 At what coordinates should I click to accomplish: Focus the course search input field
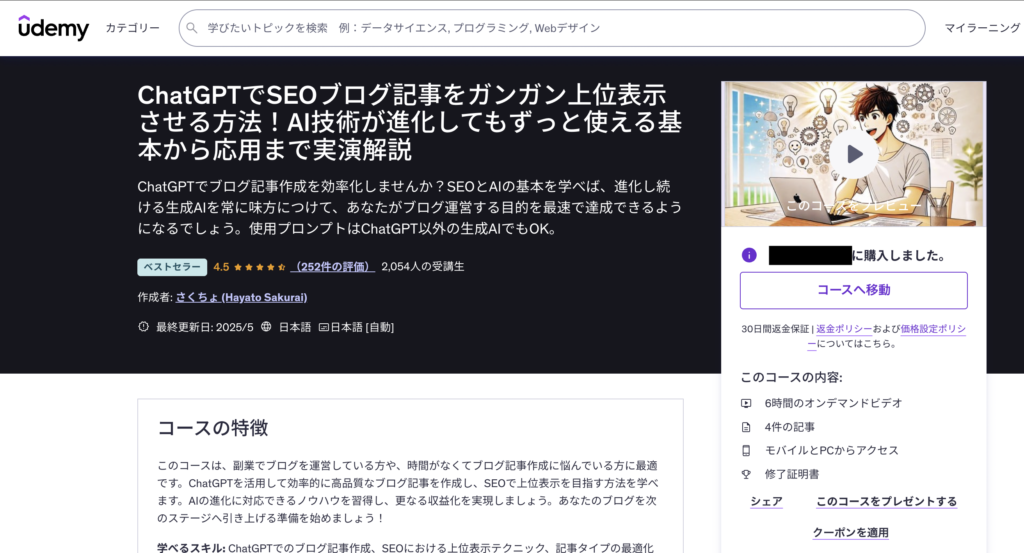pos(560,28)
